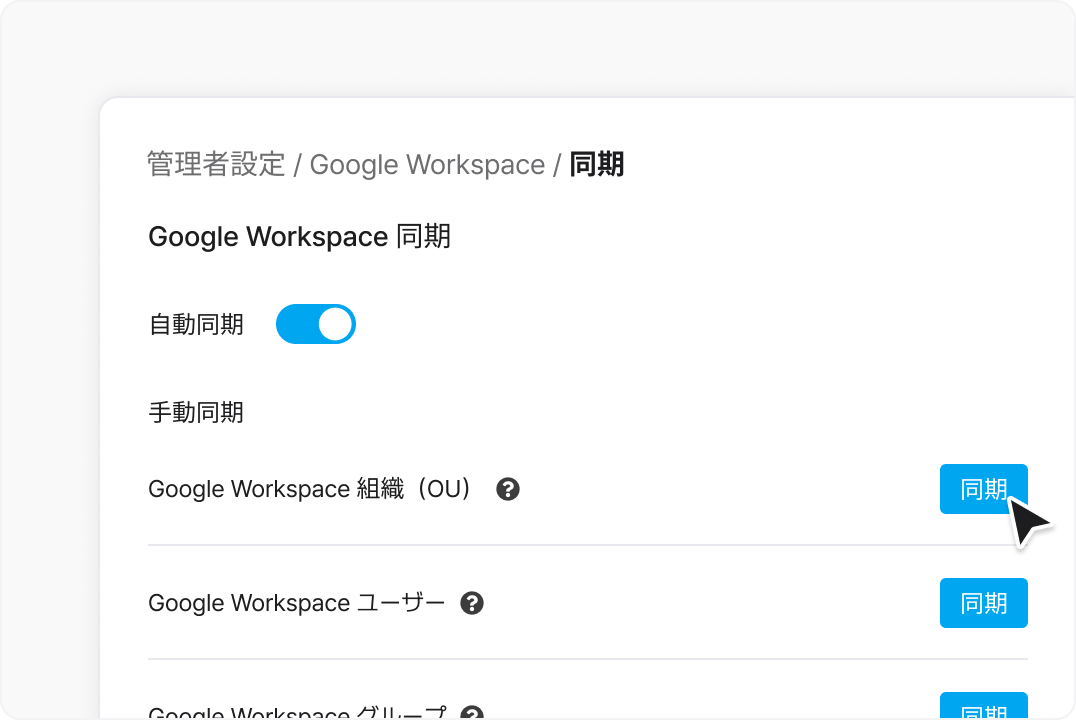Click 同期 button for Google Workspace ユーザー

tap(983, 603)
